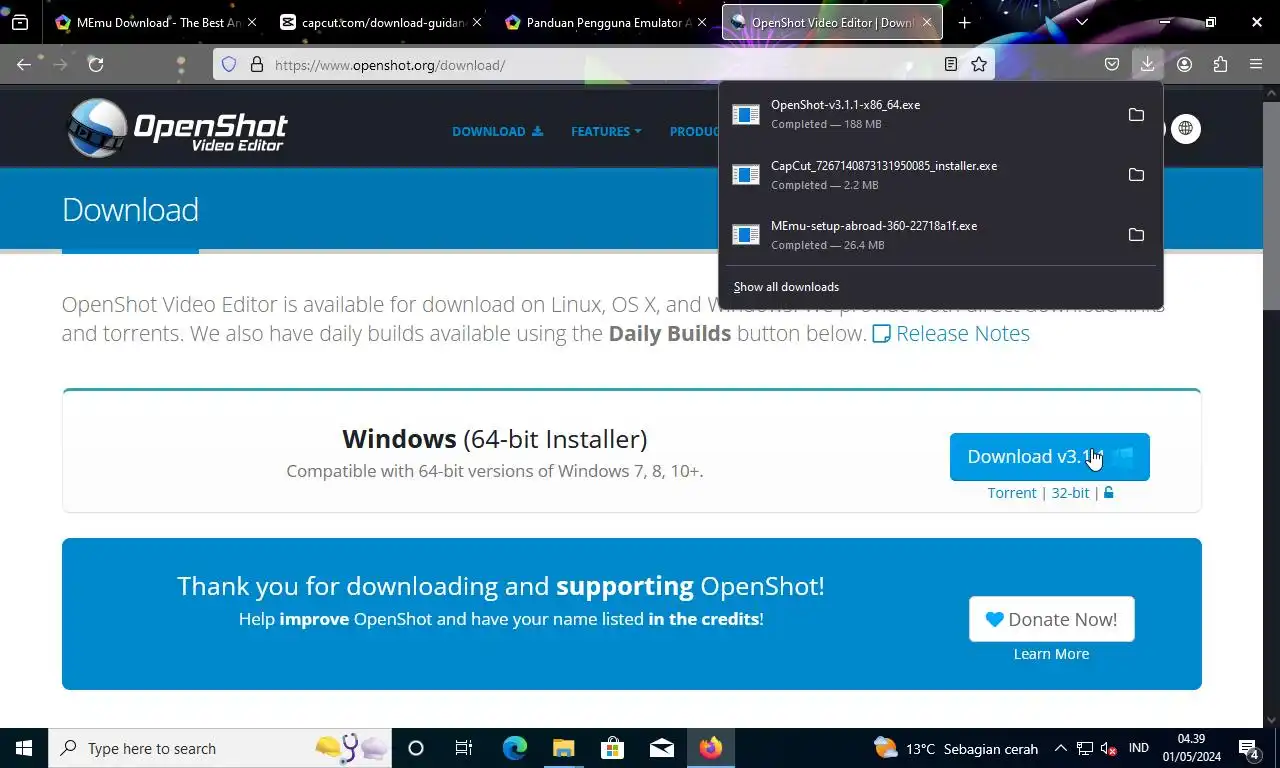The image size is (1280, 768).
Task: Click Firefox icon on taskbar
Action: pyautogui.click(x=711, y=748)
